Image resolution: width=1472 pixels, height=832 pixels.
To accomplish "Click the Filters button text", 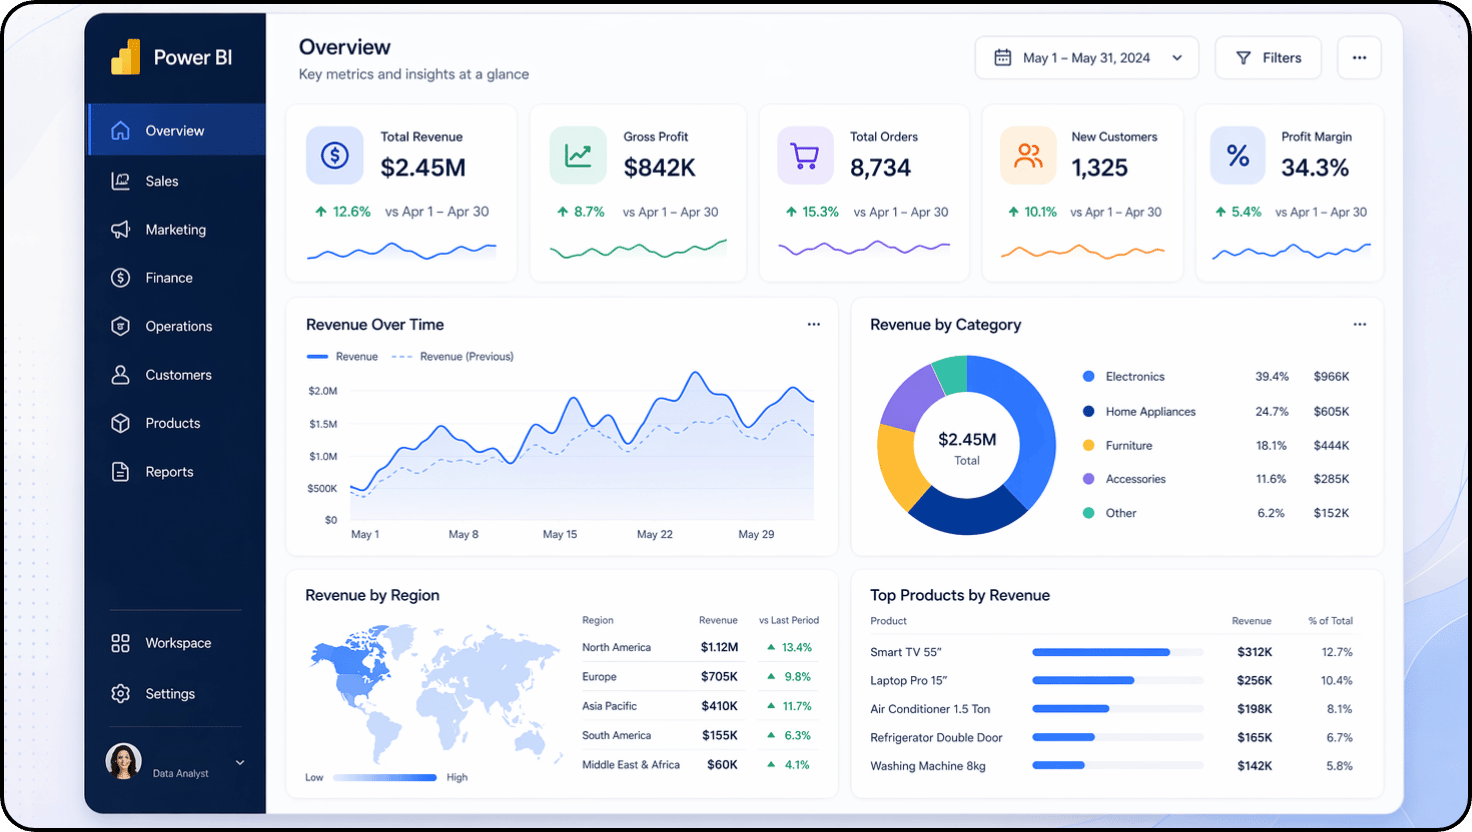I will 1282,58.
